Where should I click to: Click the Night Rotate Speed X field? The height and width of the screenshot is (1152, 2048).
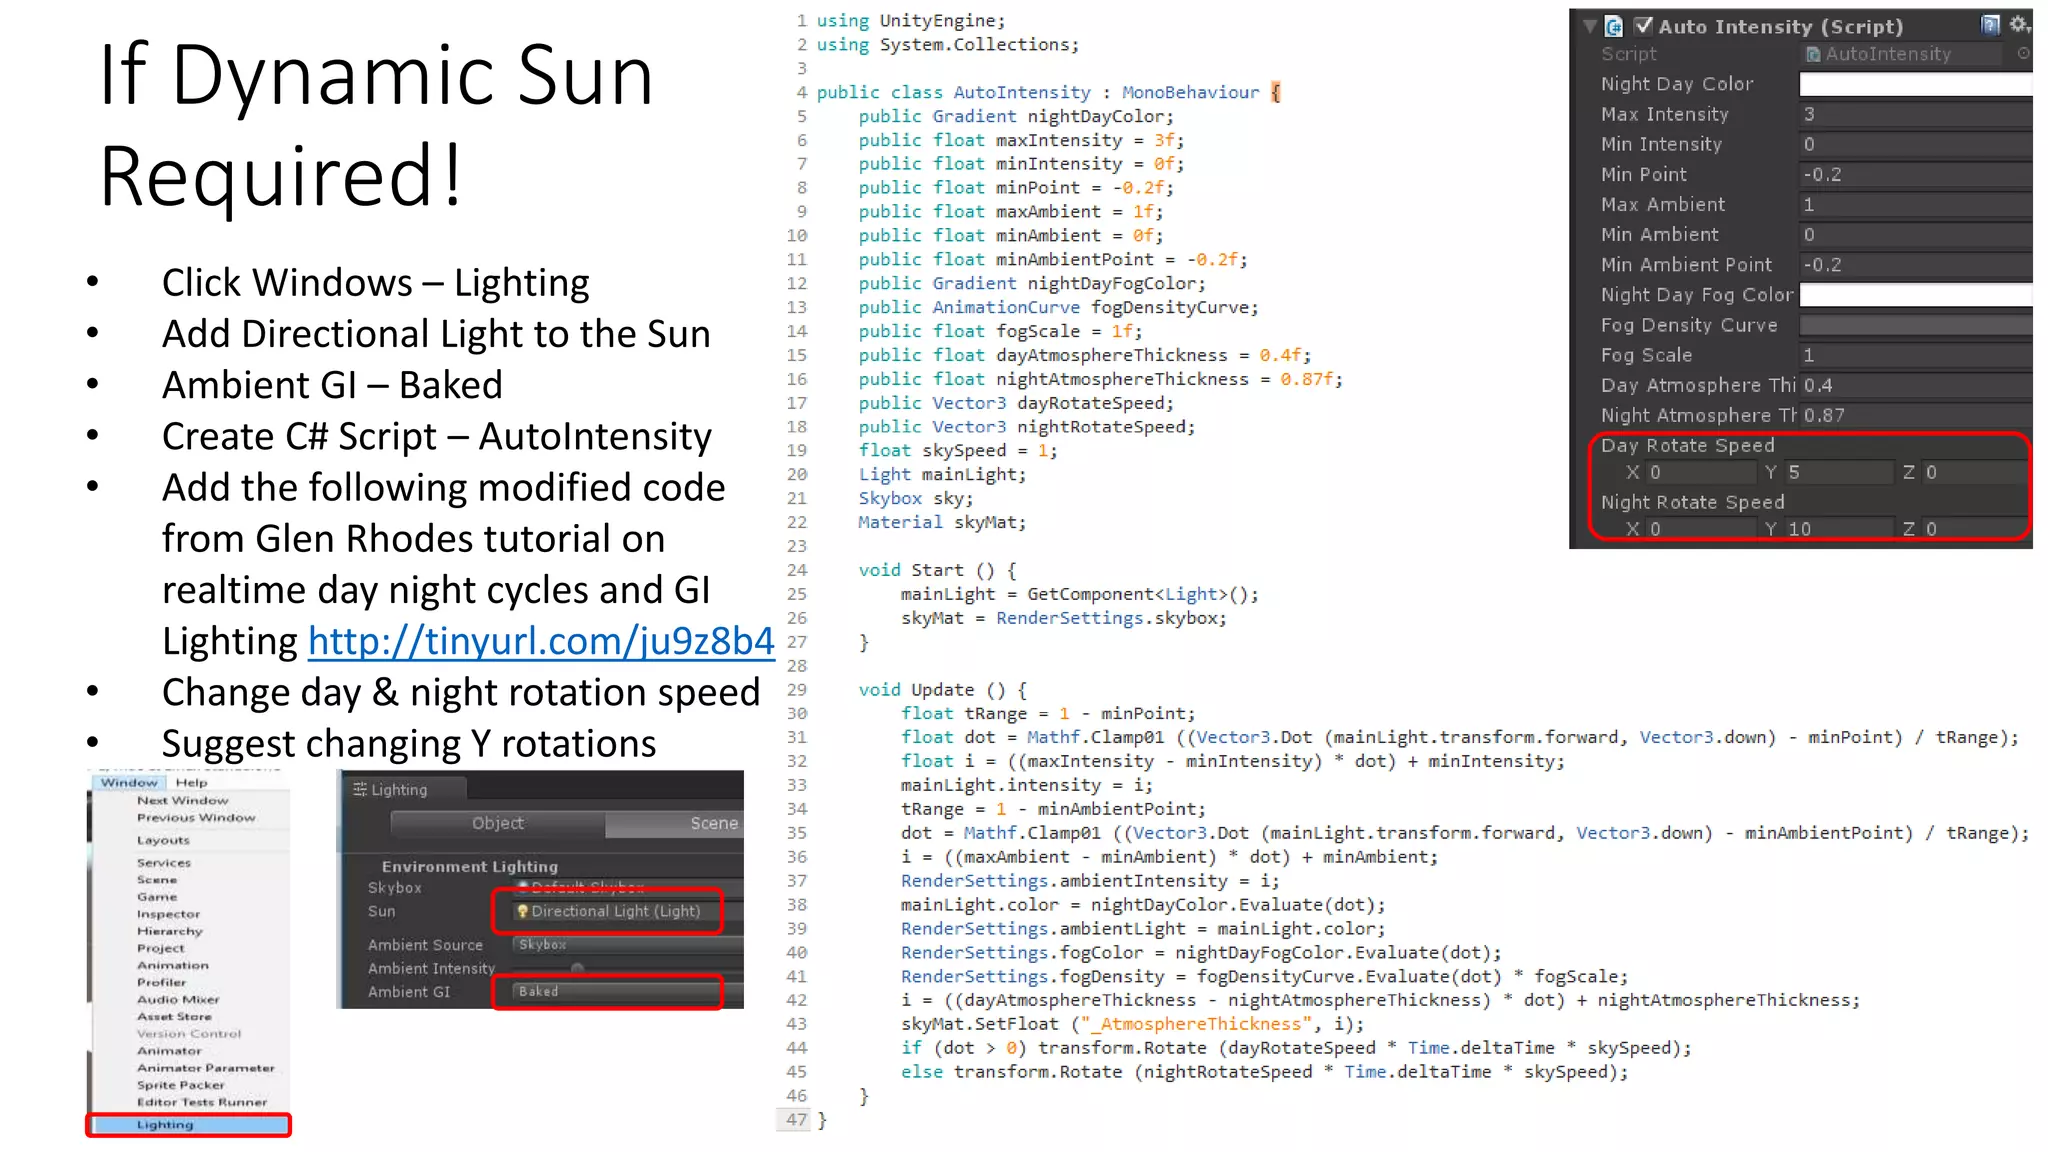tap(1701, 529)
